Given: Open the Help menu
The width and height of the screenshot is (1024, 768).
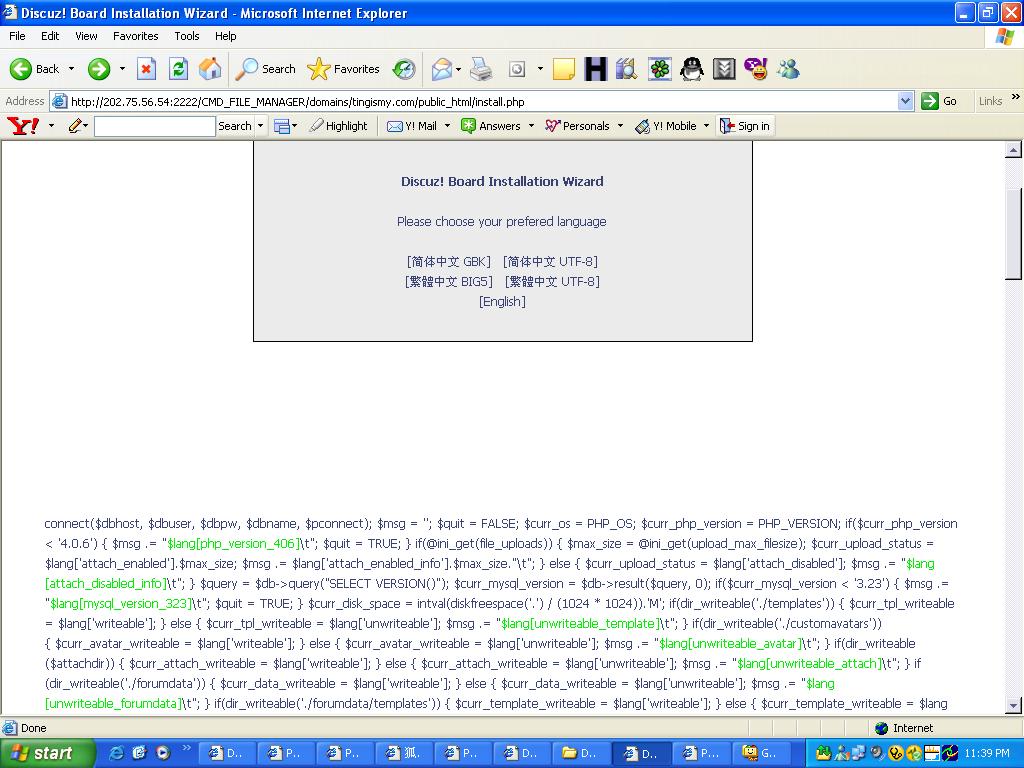Looking at the screenshot, I should click(x=225, y=36).
